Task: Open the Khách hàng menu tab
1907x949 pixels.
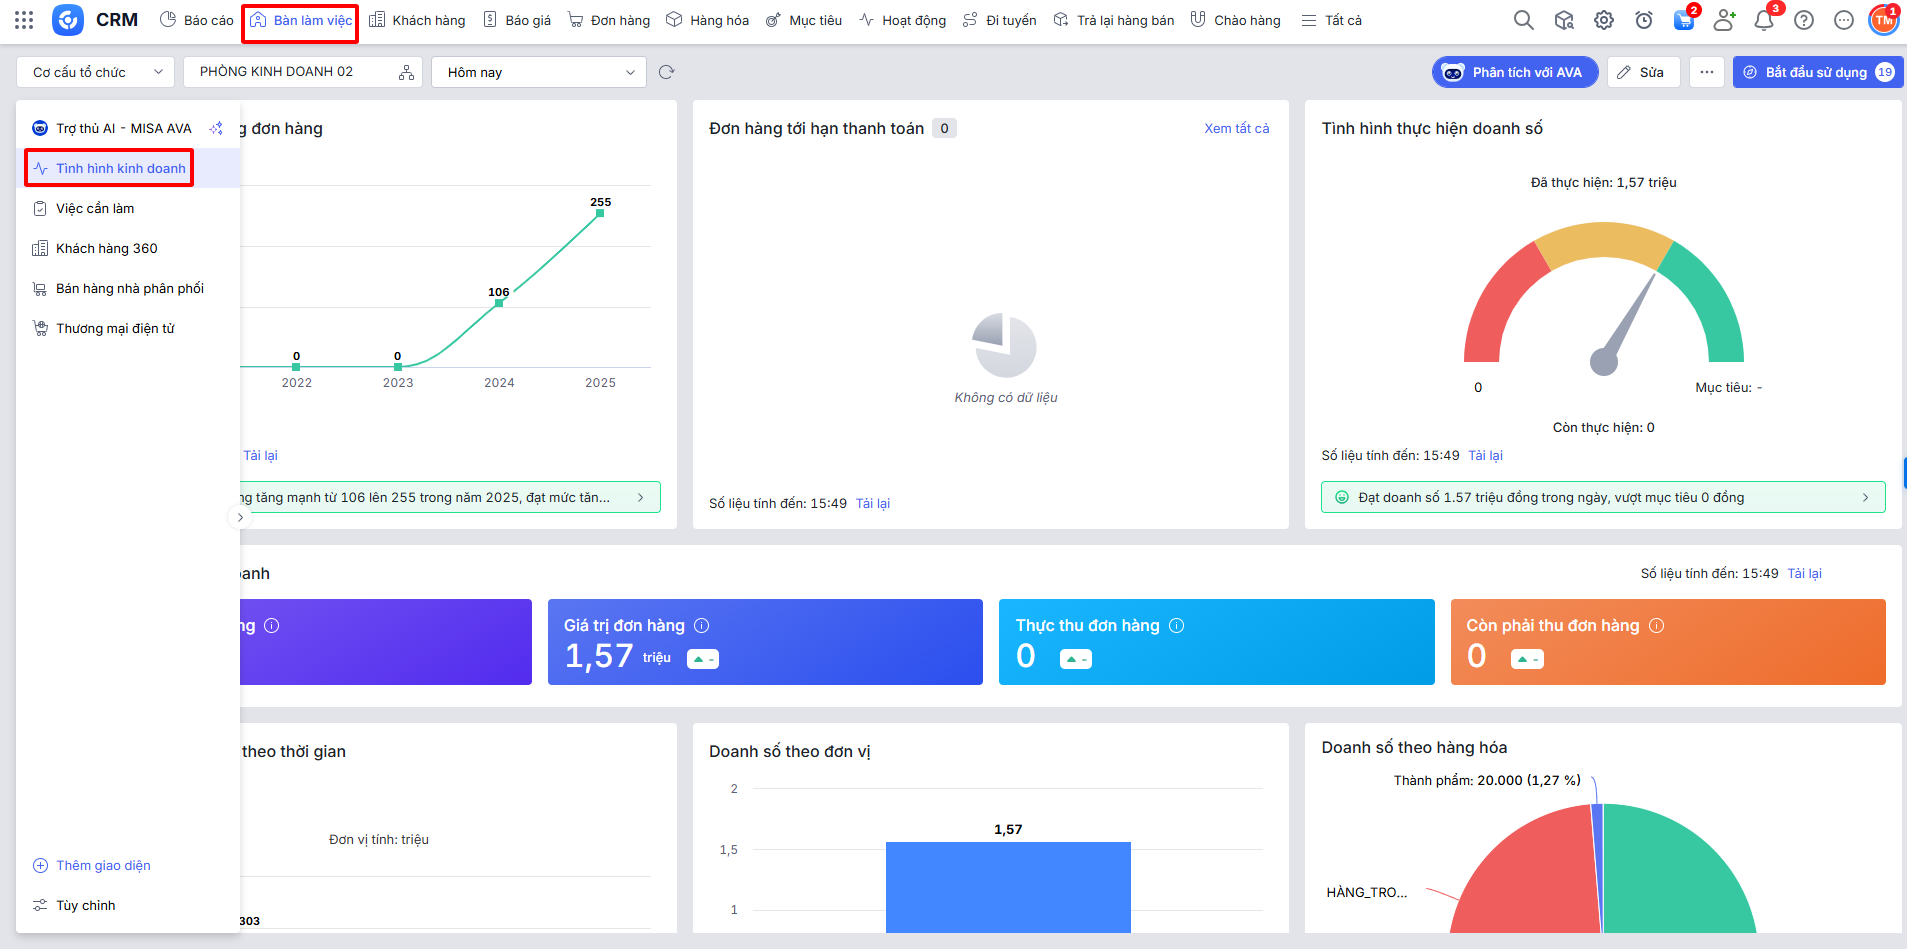Action: (417, 20)
